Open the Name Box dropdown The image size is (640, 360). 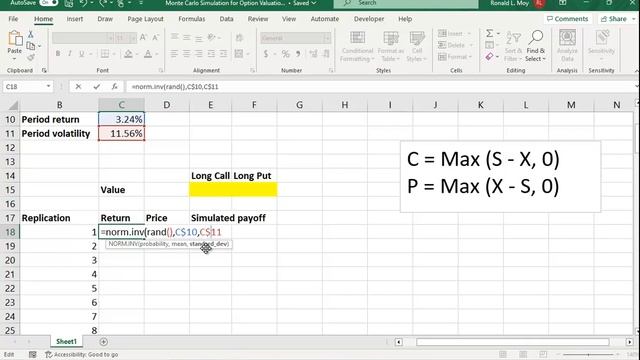[48, 87]
